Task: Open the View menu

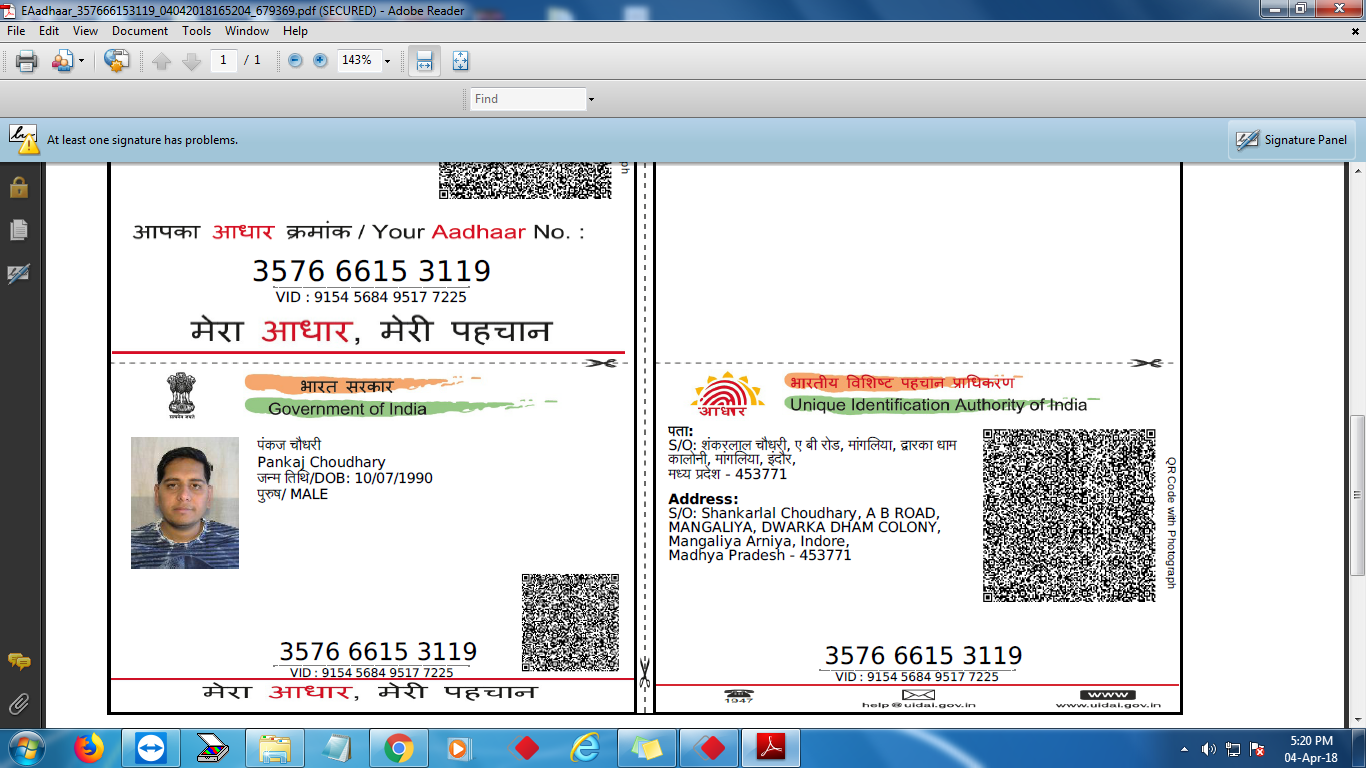Action: (x=85, y=31)
